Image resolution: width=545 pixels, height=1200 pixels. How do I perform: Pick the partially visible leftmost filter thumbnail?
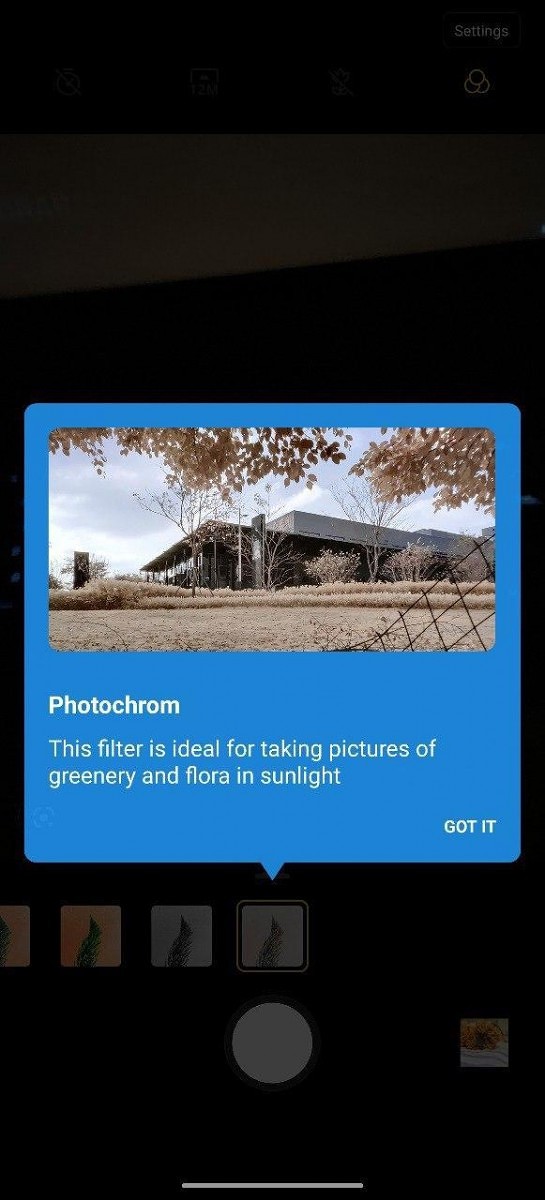coord(14,936)
